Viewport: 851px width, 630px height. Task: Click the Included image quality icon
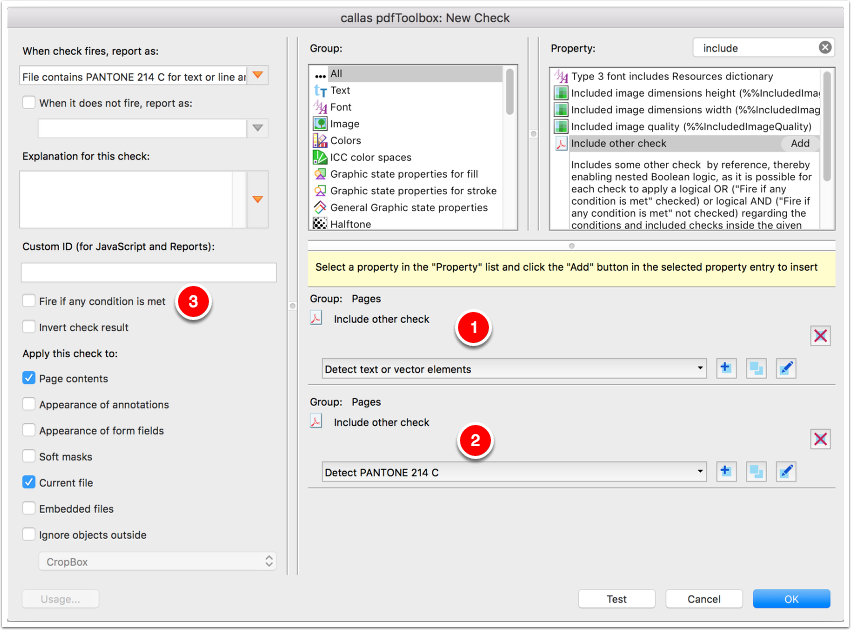[561, 126]
